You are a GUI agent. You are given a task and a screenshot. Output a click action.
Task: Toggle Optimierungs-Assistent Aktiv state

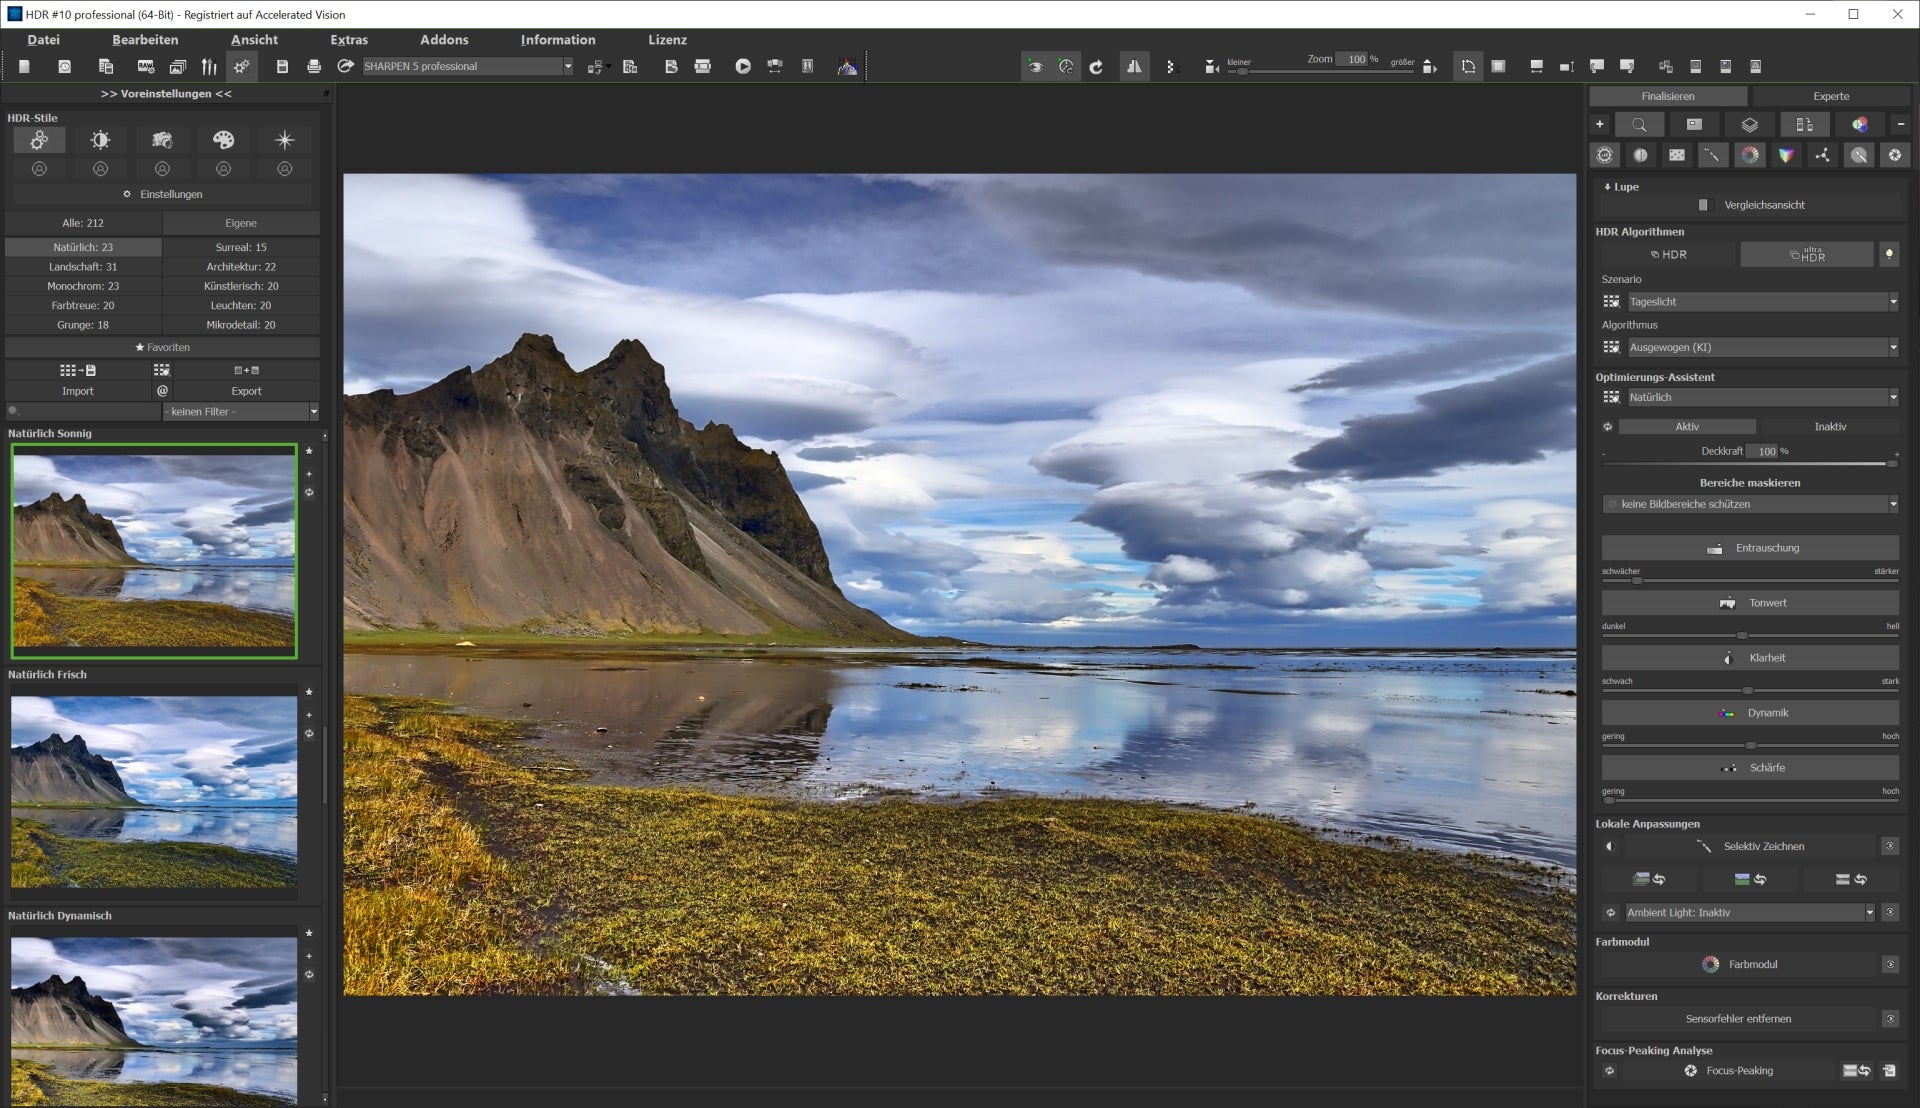coord(1687,426)
